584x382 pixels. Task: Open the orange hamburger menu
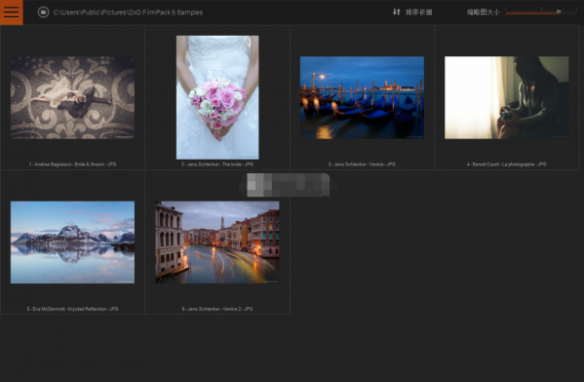tap(11, 12)
